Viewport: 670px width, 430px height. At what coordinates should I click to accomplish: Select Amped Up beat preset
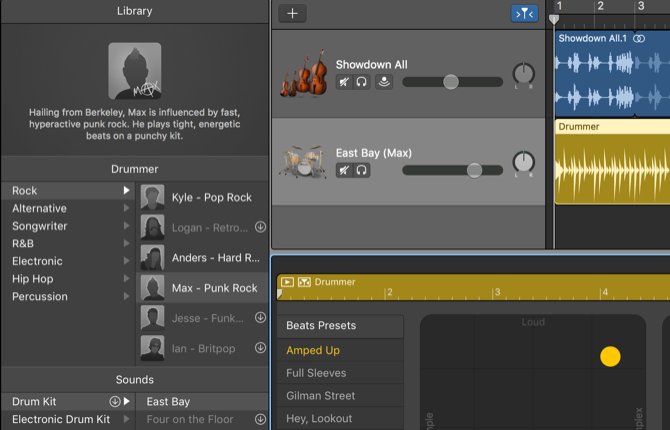pyautogui.click(x=340, y=350)
